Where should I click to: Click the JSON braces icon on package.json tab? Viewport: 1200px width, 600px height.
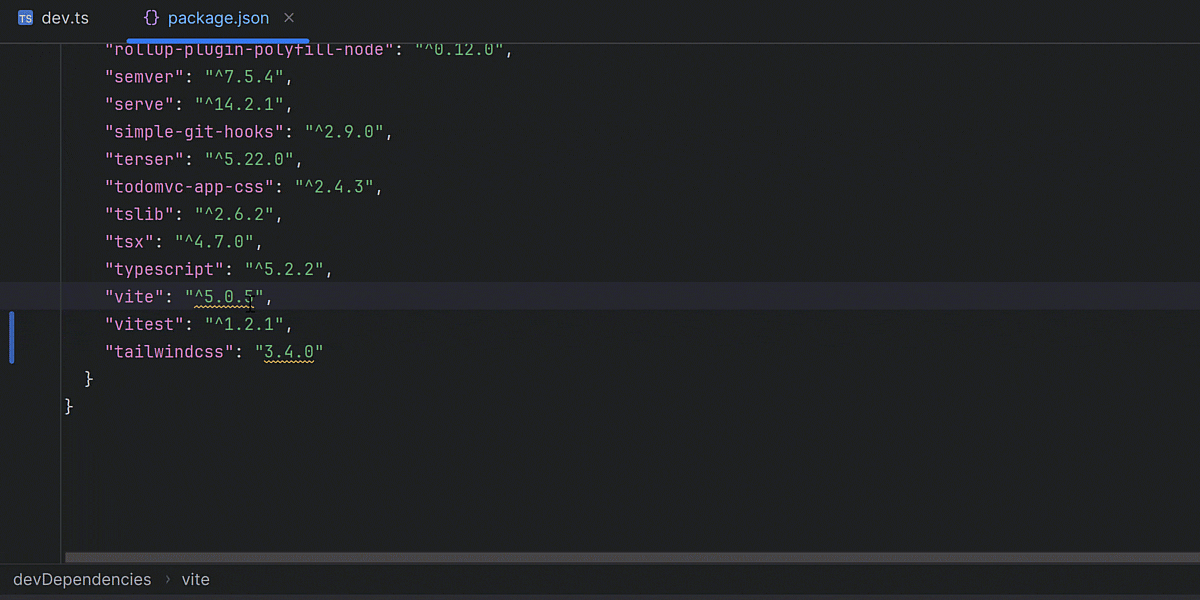click(x=151, y=17)
